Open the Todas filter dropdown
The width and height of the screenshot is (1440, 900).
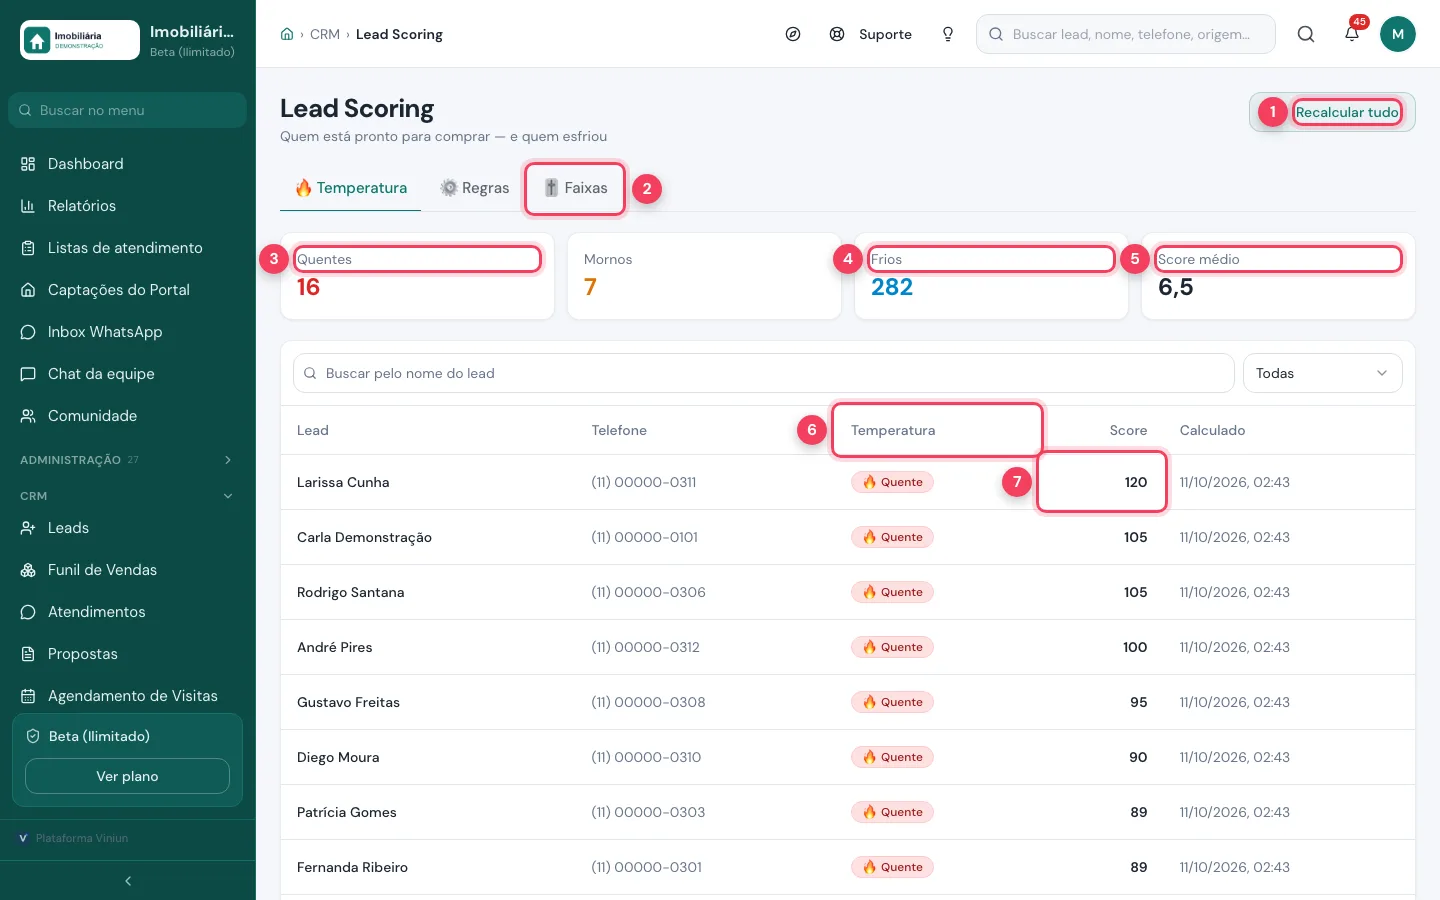(x=1322, y=373)
